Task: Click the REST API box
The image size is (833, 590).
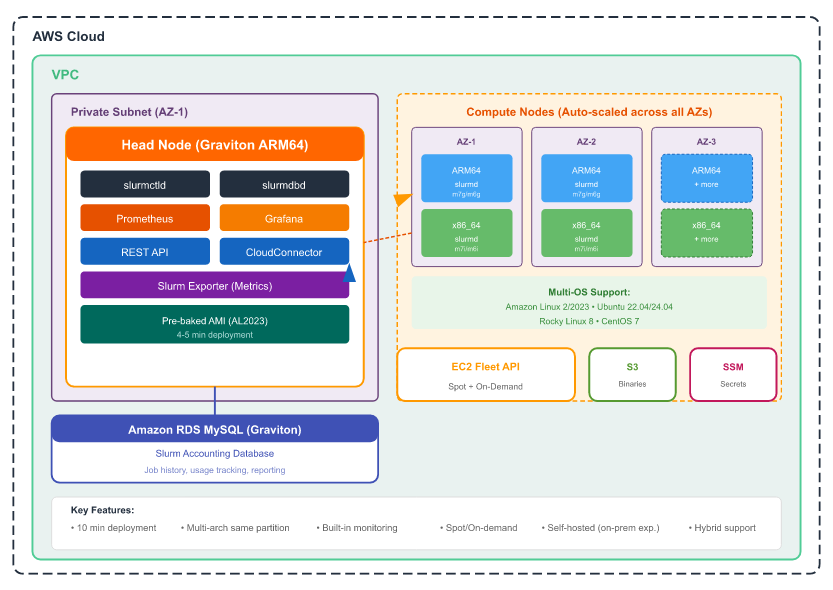Action: click(x=145, y=251)
